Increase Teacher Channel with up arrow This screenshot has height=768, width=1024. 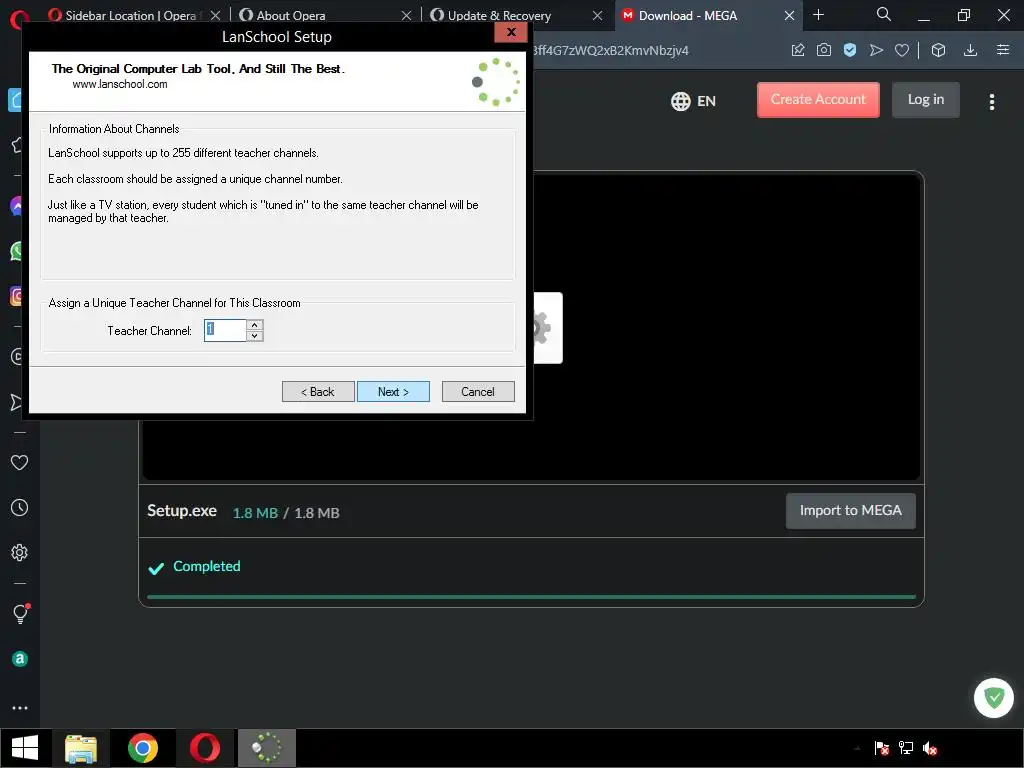[x=255, y=325]
